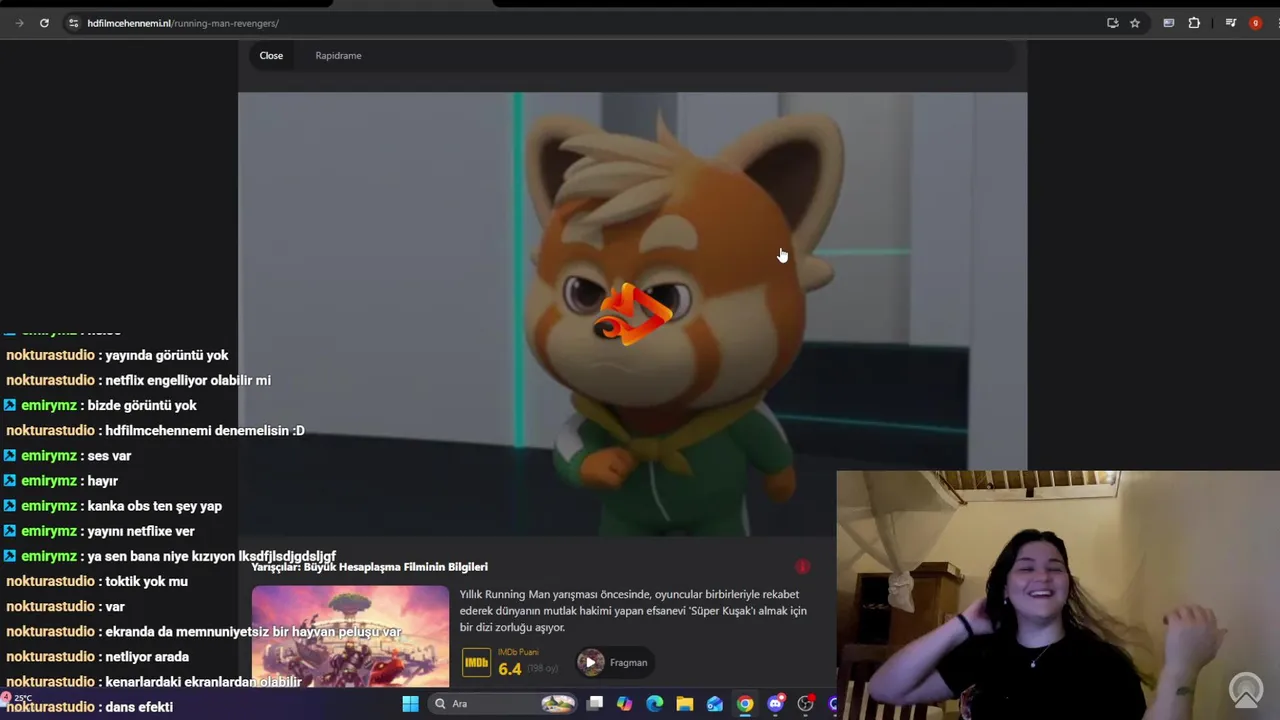The image size is (1280, 720).
Task: Select the Rapidrame source tab
Action: 338,55
